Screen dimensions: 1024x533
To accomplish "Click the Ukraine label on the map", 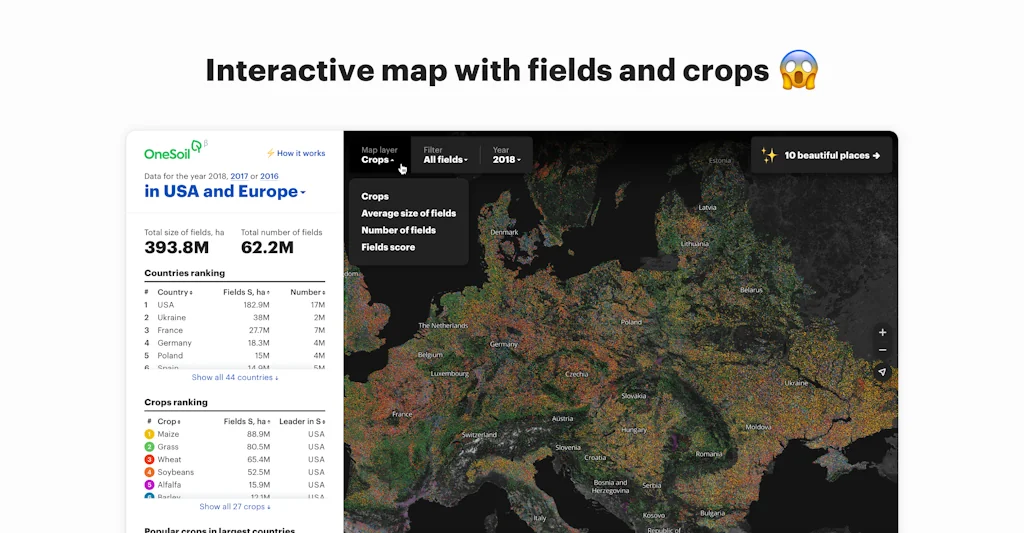I will (x=796, y=383).
